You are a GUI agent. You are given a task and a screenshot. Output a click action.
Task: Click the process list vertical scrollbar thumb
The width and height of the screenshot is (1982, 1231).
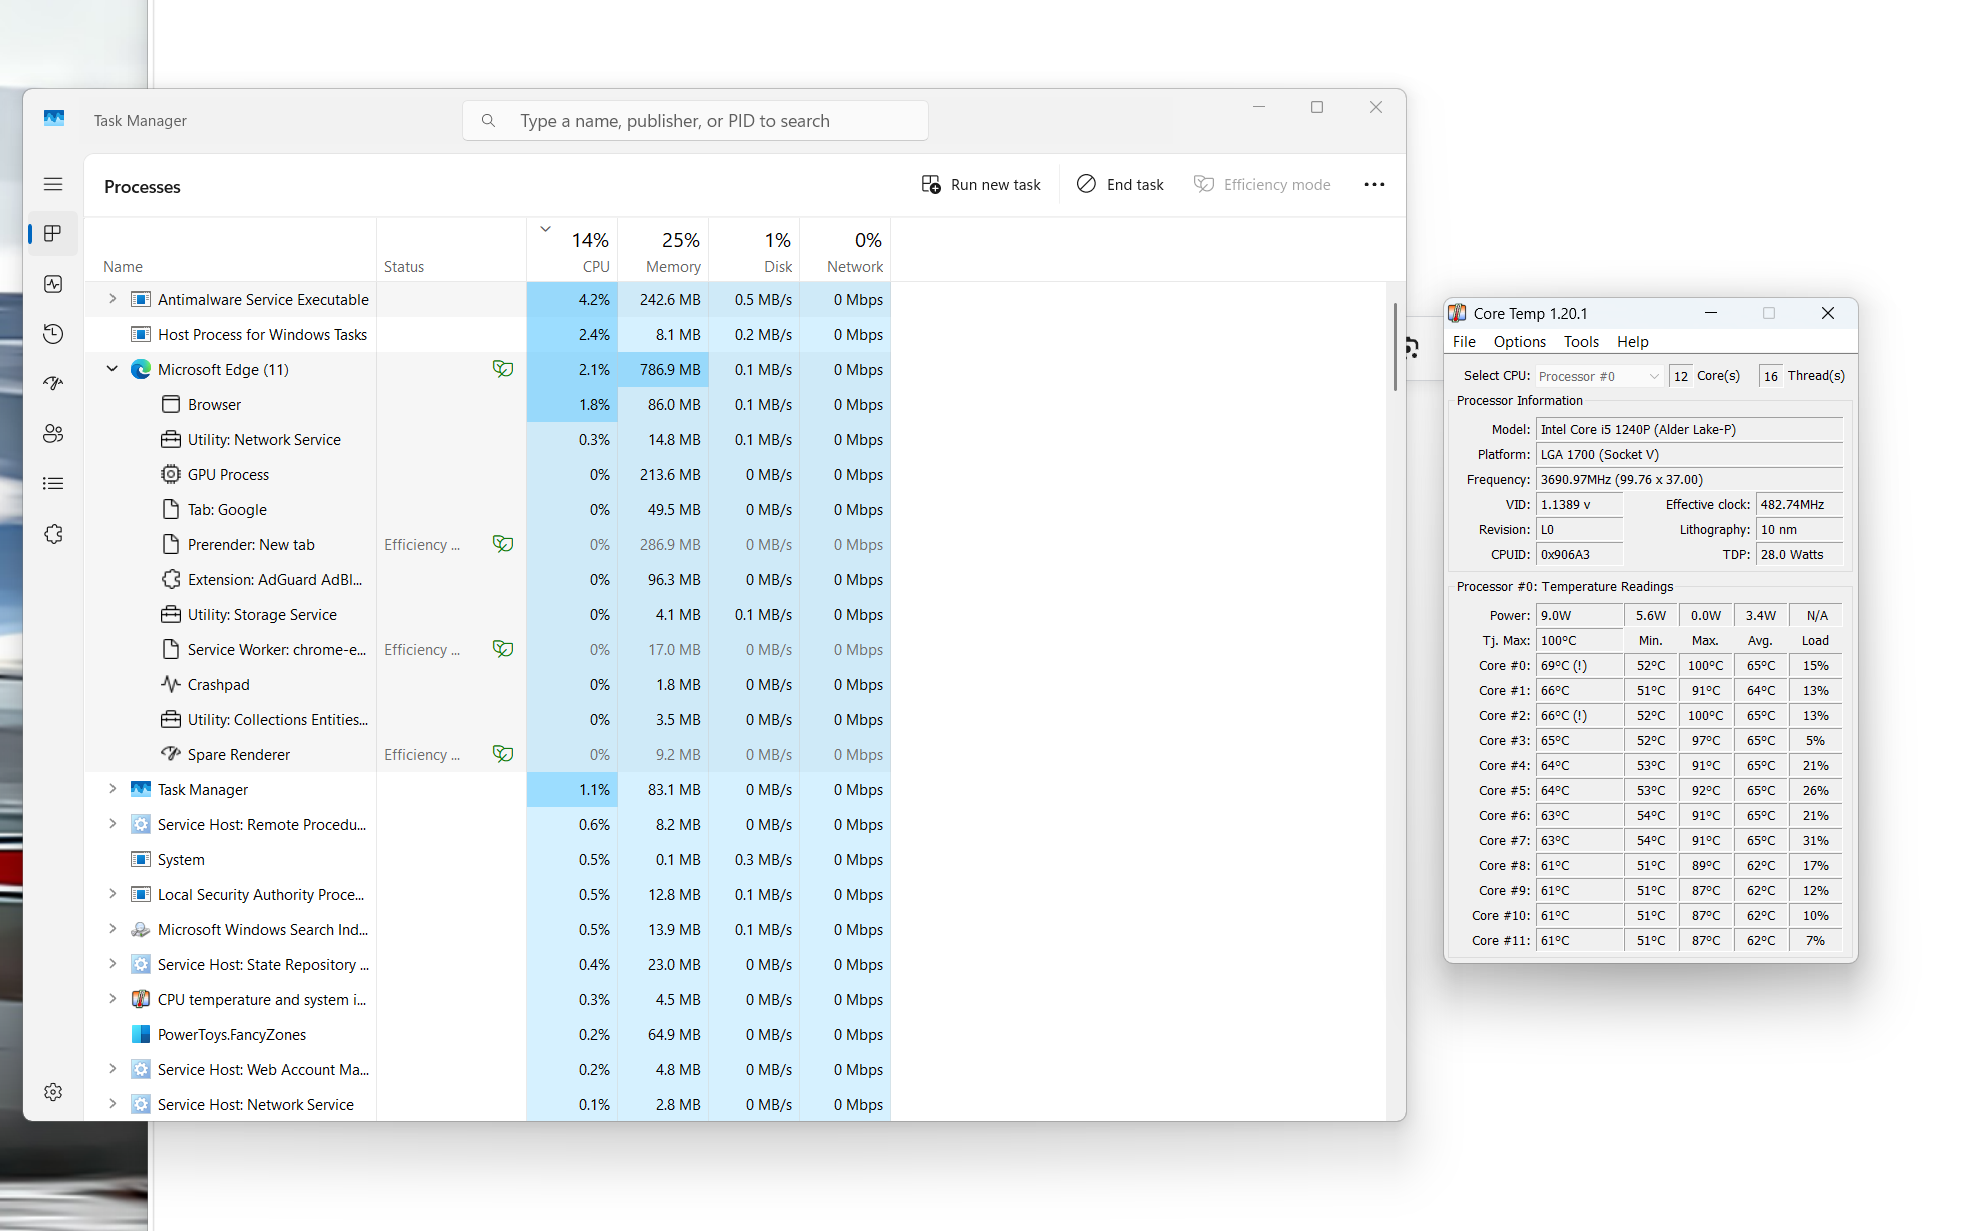pos(1395,347)
